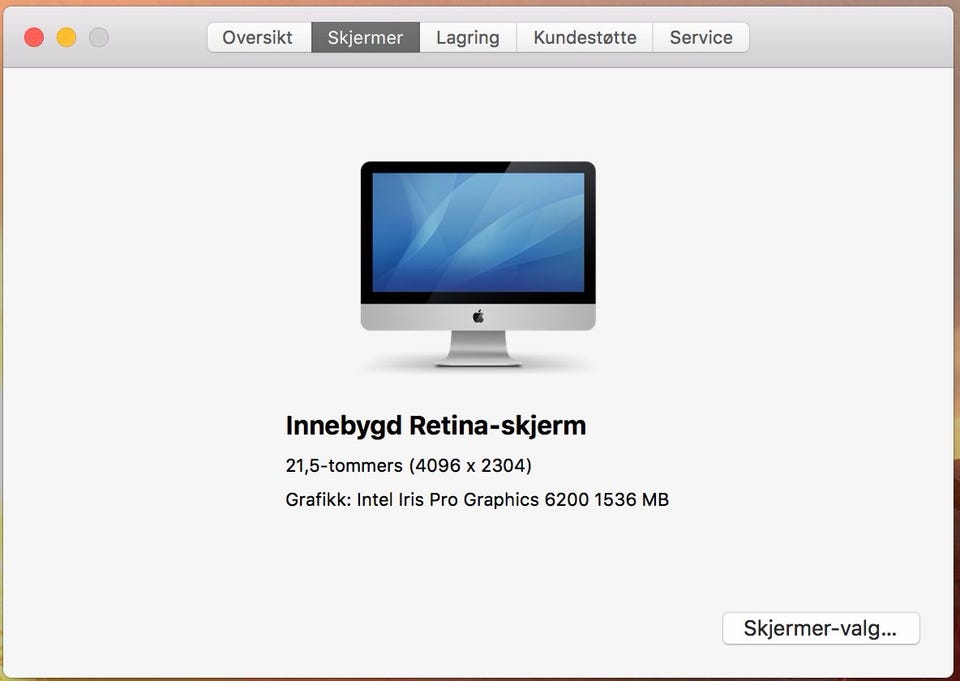Viewport: 960px width, 681px height.
Task: Select the Skjermer tab
Action: (x=366, y=37)
